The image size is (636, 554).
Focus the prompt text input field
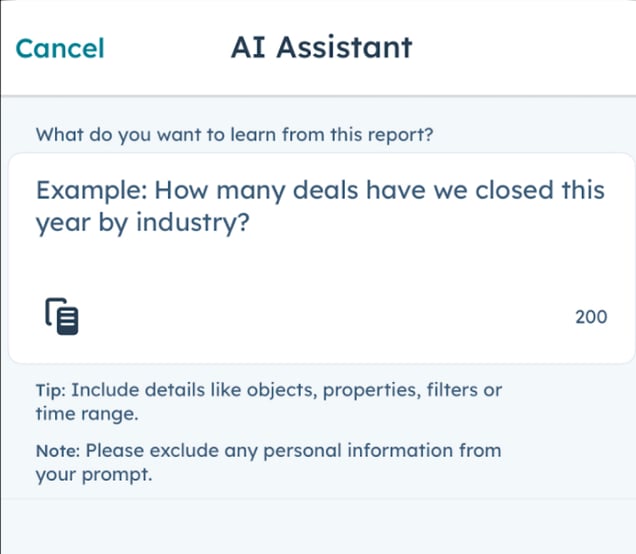pos(320,258)
